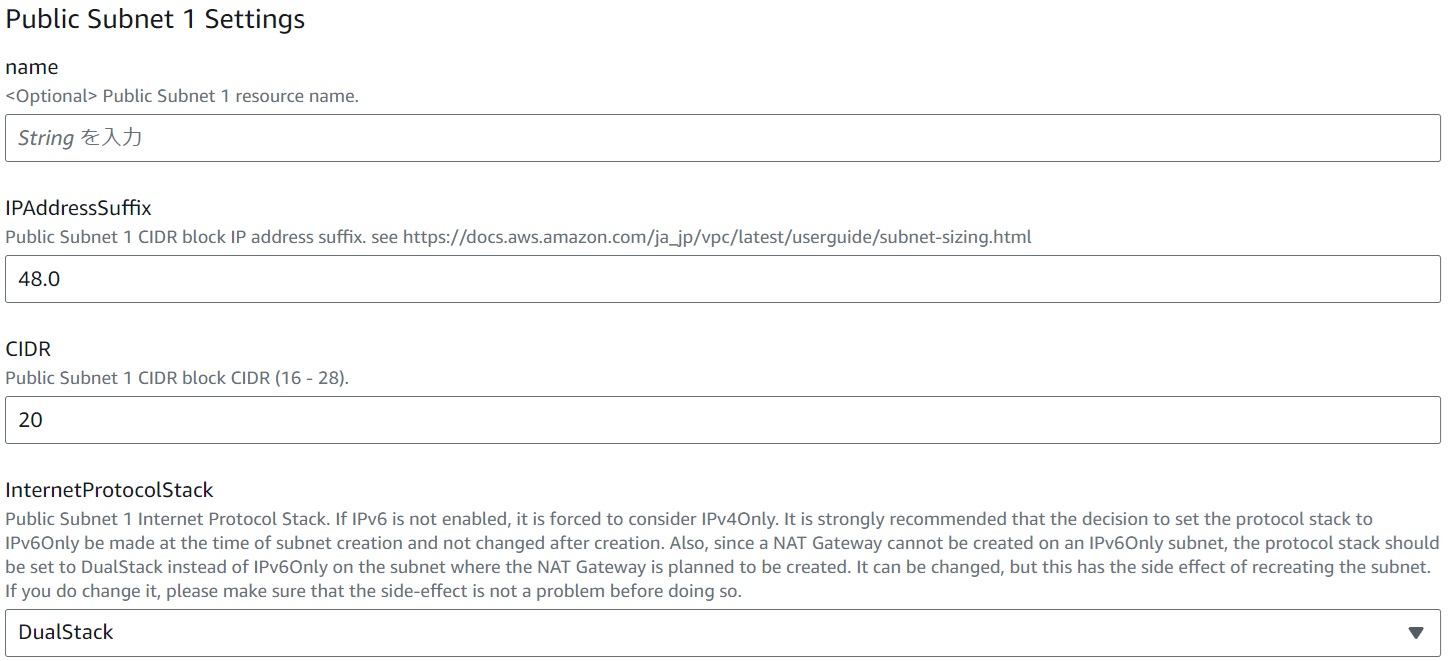Viewport: 1448px width, 661px height.
Task: Click the 'name' field label
Action: [32, 67]
